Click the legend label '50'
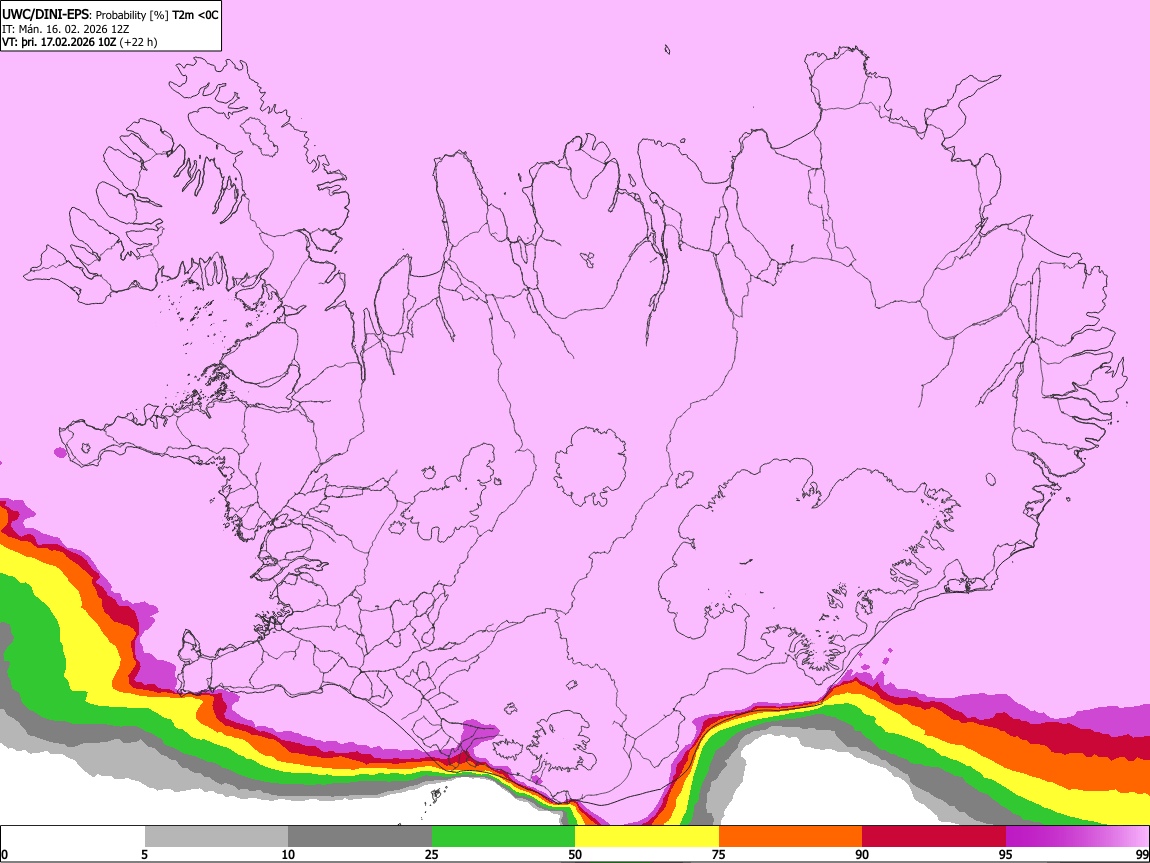 click(575, 854)
